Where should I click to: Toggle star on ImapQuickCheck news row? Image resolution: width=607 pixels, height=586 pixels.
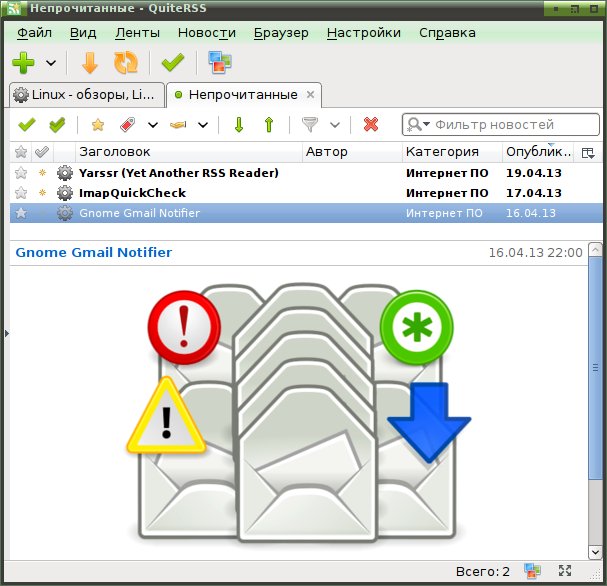tap(21, 193)
